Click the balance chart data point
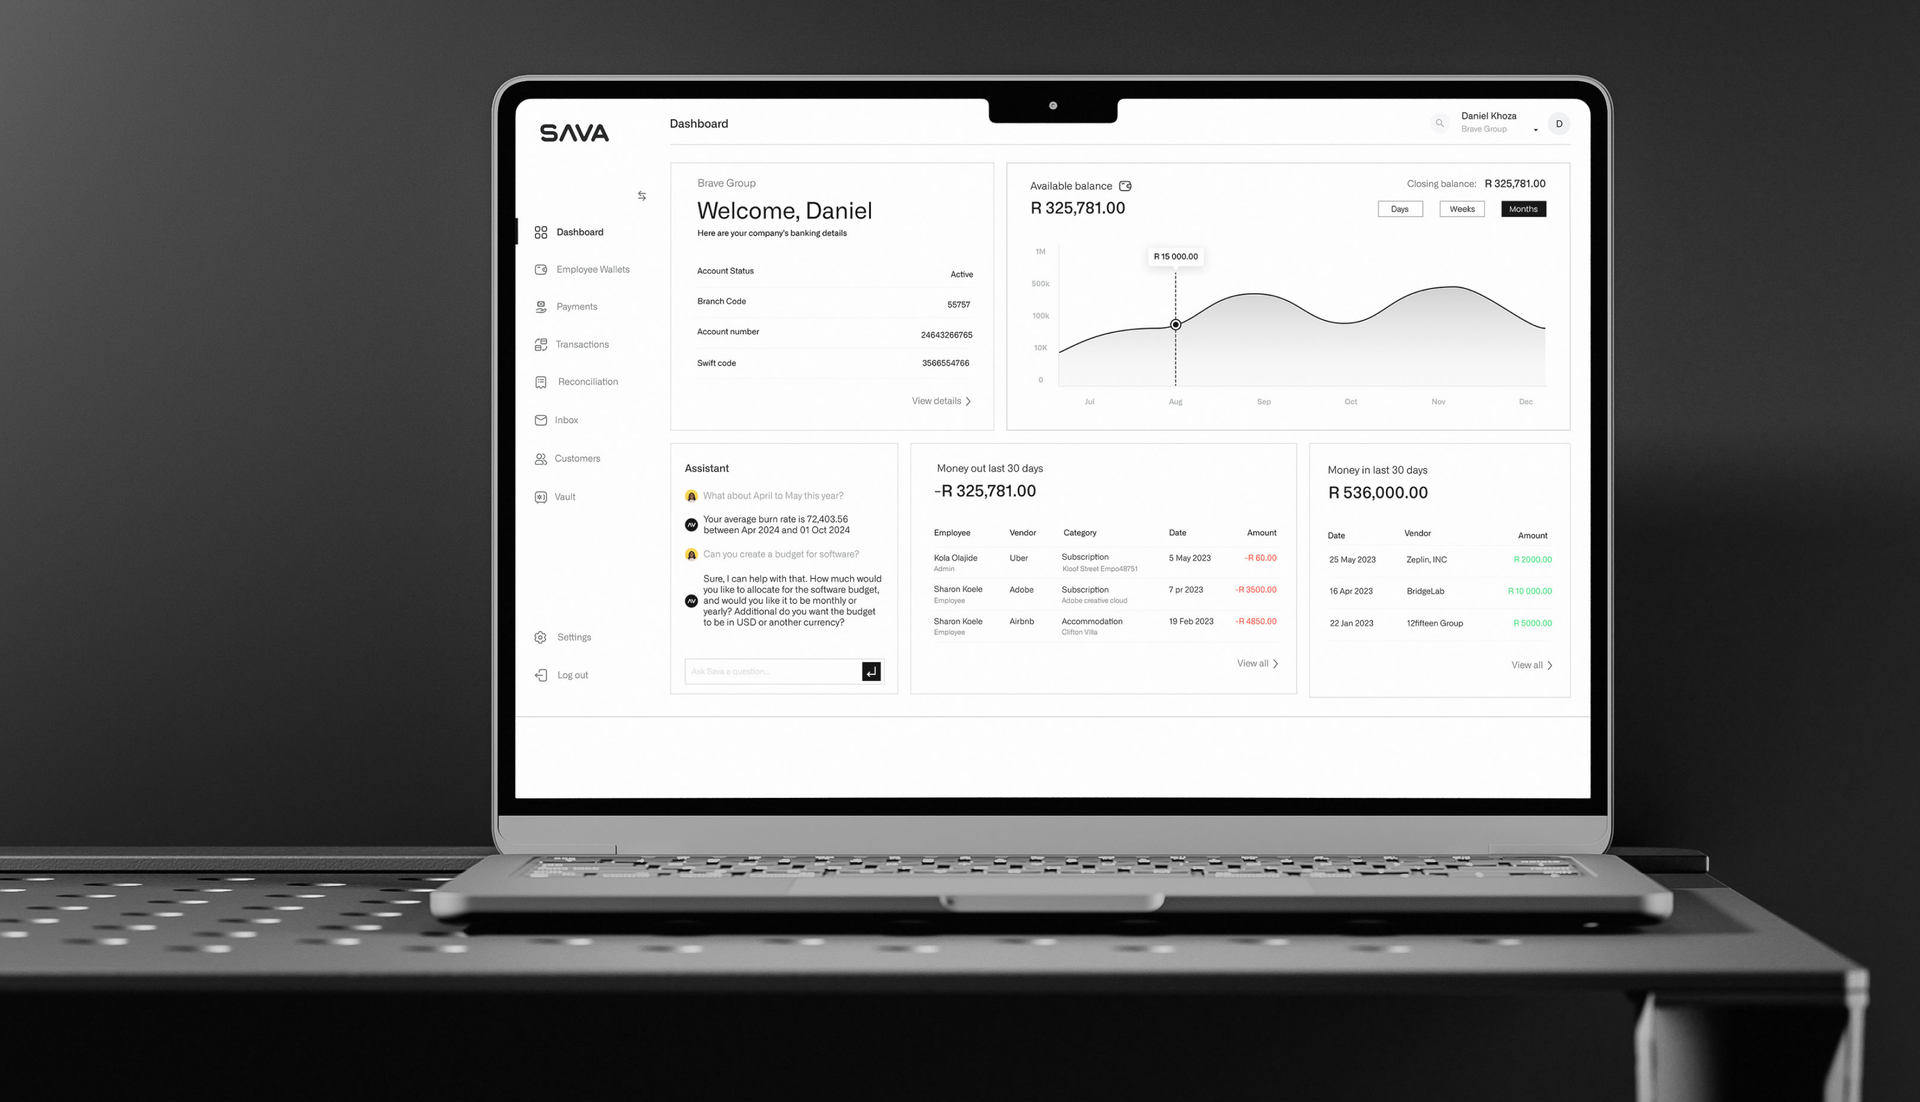Viewport: 1920px width, 1102px height. click(x=1175, y=324)
